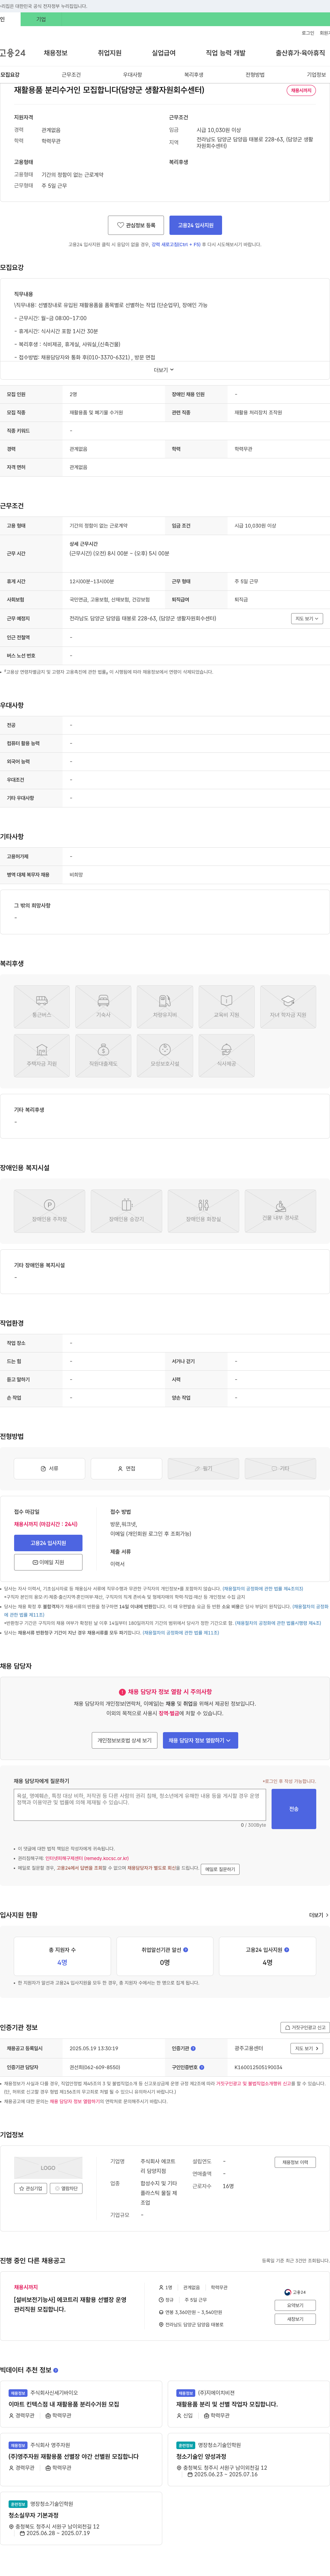Image resolution: width=330 pixels, height=2576 pixels.
Task: Open the 직업 능력 개발 menu
Action: [225, 53]
